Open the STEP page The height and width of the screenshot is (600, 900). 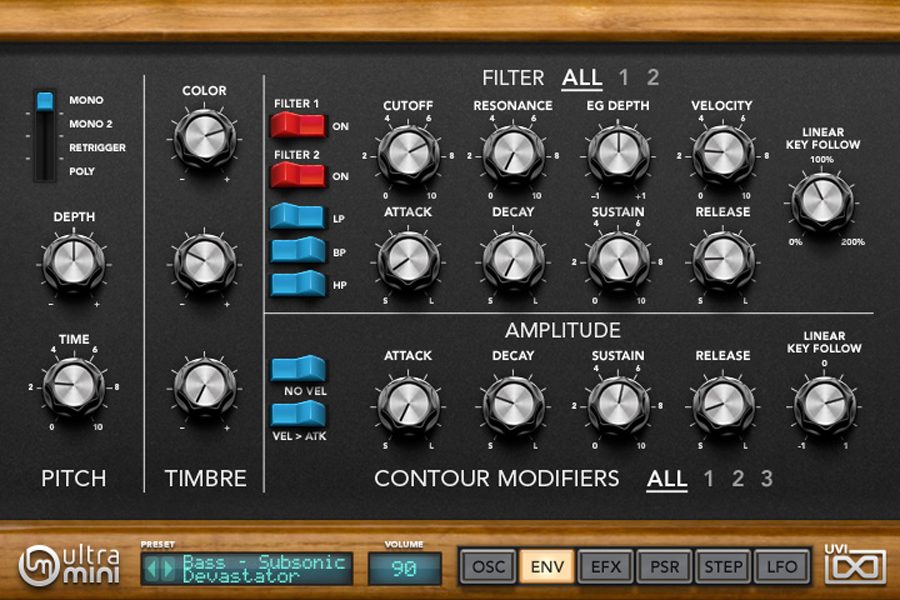click(723, 567)
